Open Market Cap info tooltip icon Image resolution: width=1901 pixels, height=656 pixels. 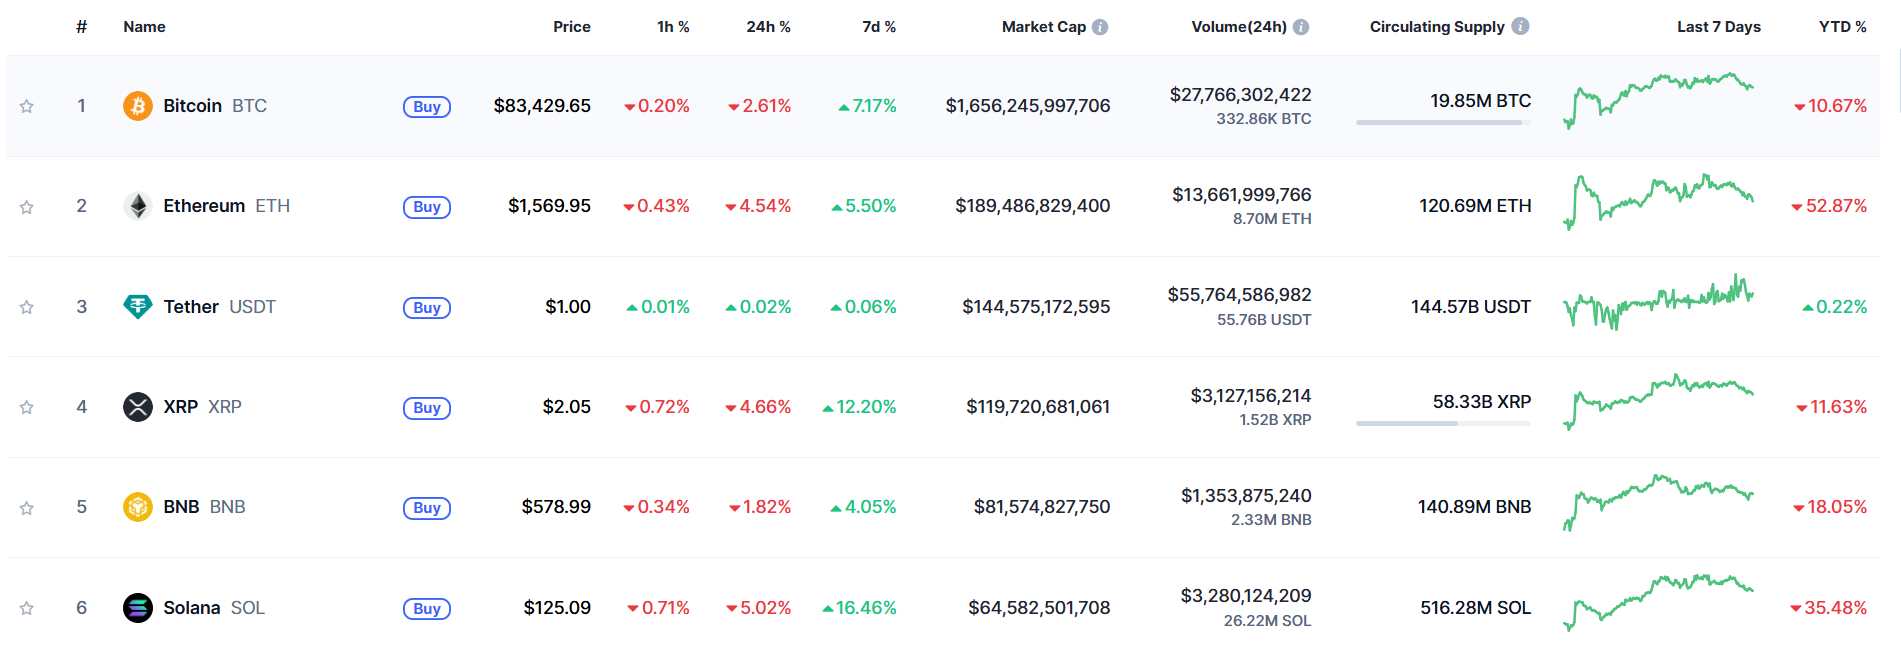coord(1100,27)
